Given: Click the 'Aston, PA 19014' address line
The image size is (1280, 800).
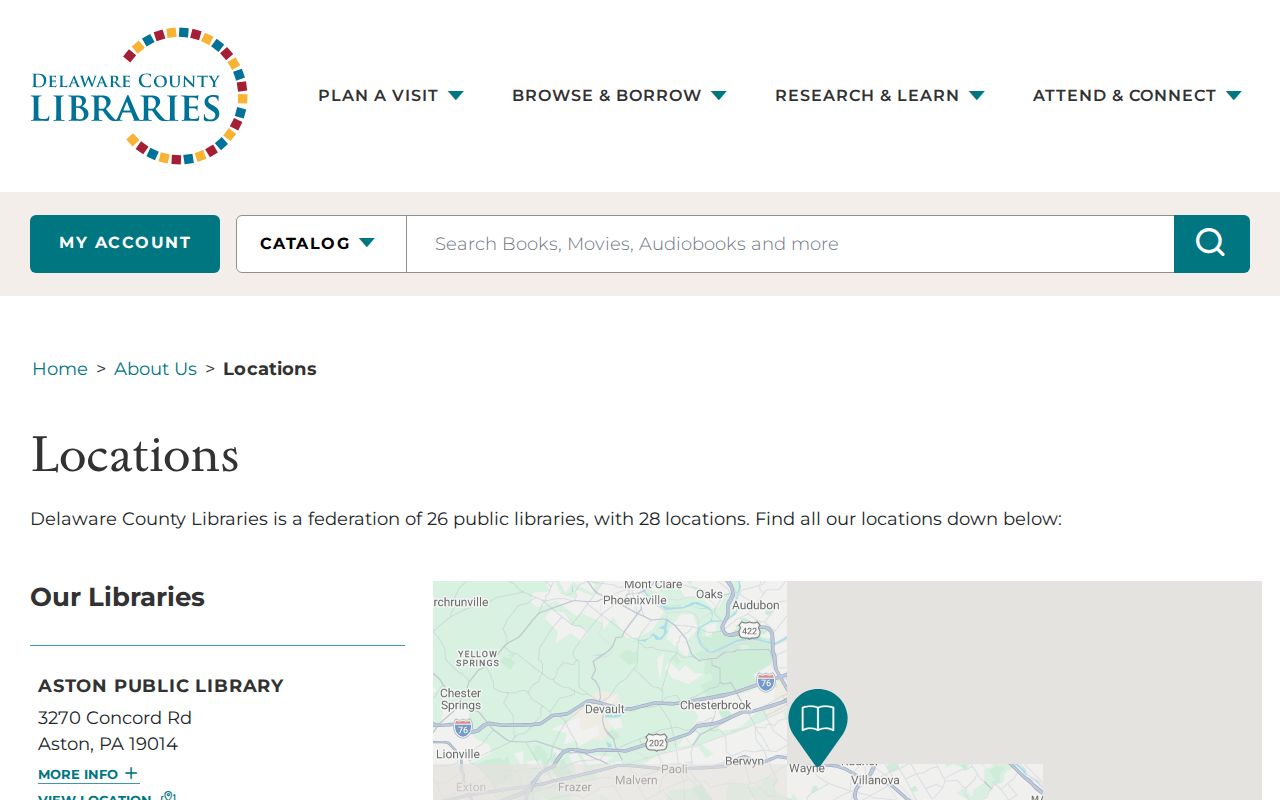Looking at the screenshot, I should coord(108,744).
